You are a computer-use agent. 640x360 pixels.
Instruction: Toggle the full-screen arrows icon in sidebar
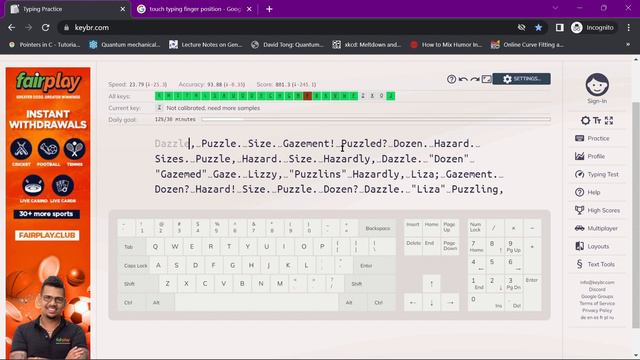click(609, 120)
